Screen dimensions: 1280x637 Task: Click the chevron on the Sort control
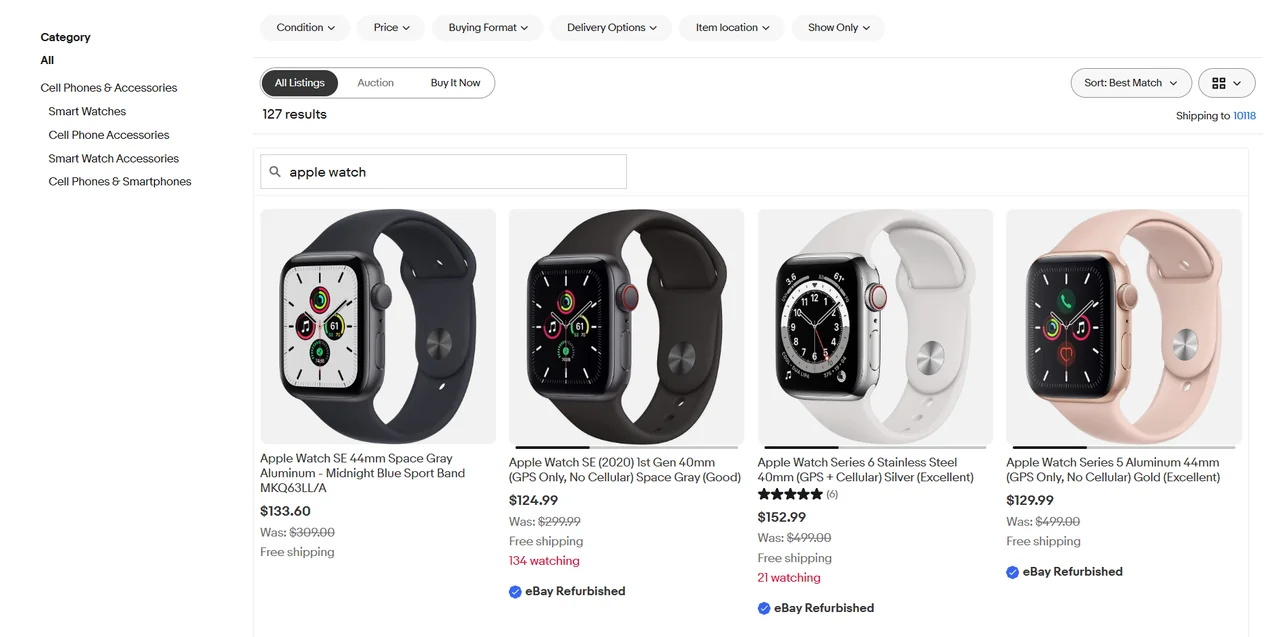coord(1174,83)
